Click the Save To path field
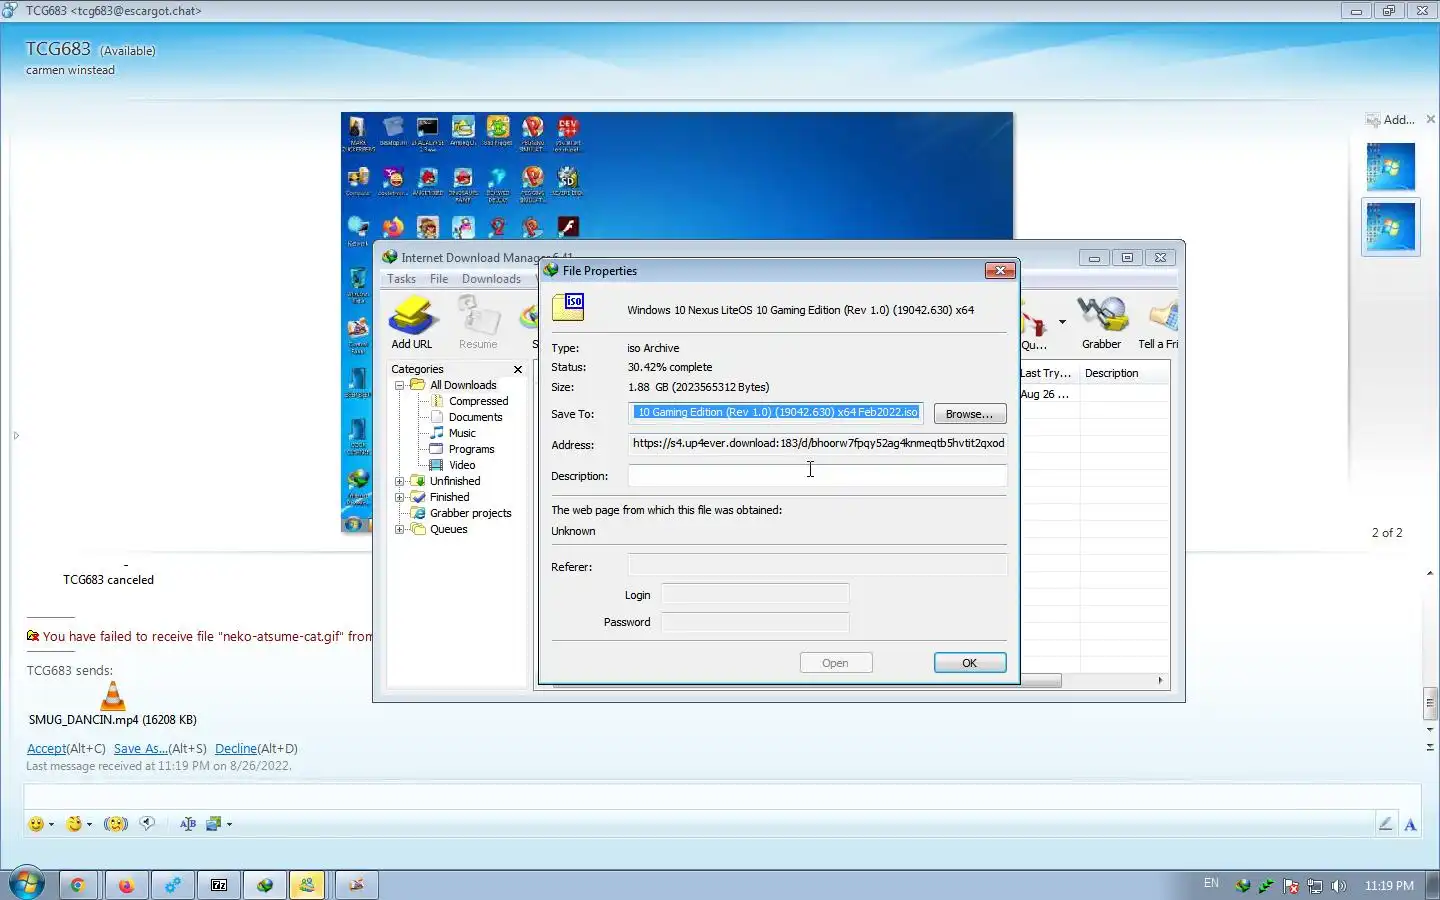The height and width of the screenshot is (900, 1440). click(x=776, y=412)
